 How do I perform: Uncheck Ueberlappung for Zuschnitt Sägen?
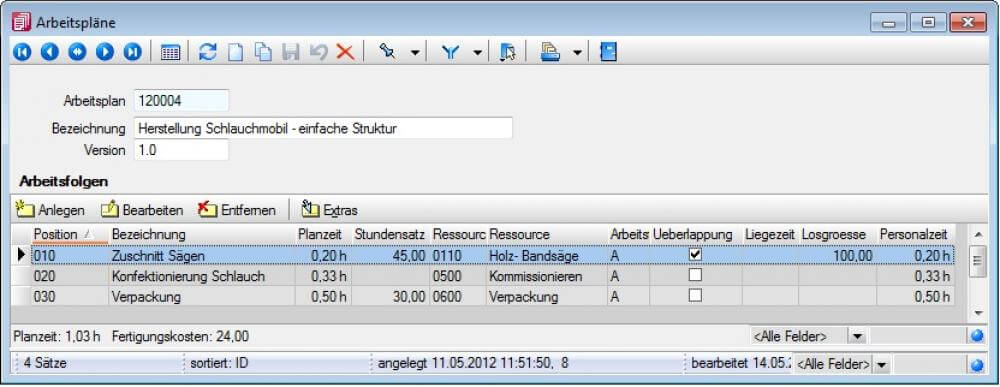point(695,254)
